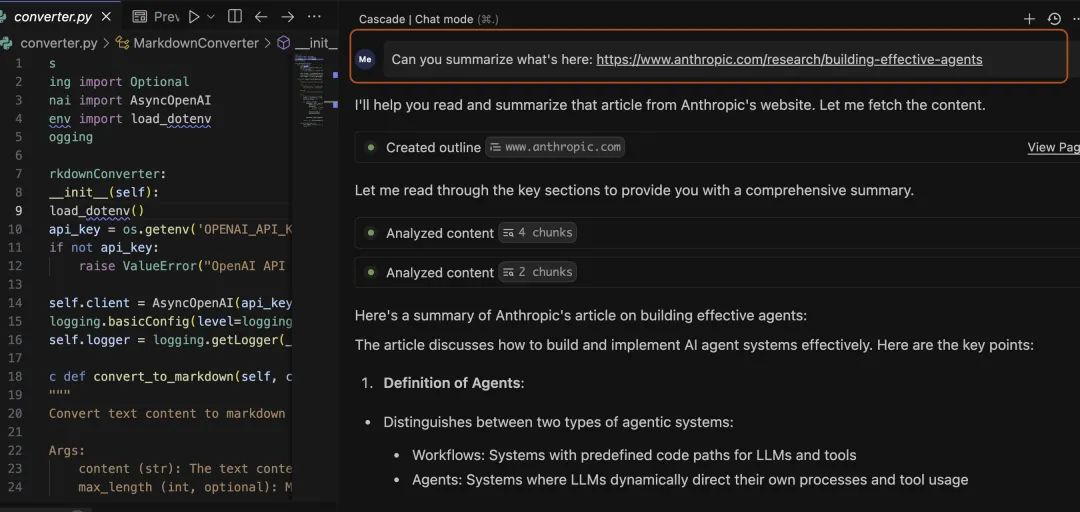Click the Workflows bullet point text
1080x512 pixels.
point(634,455)
